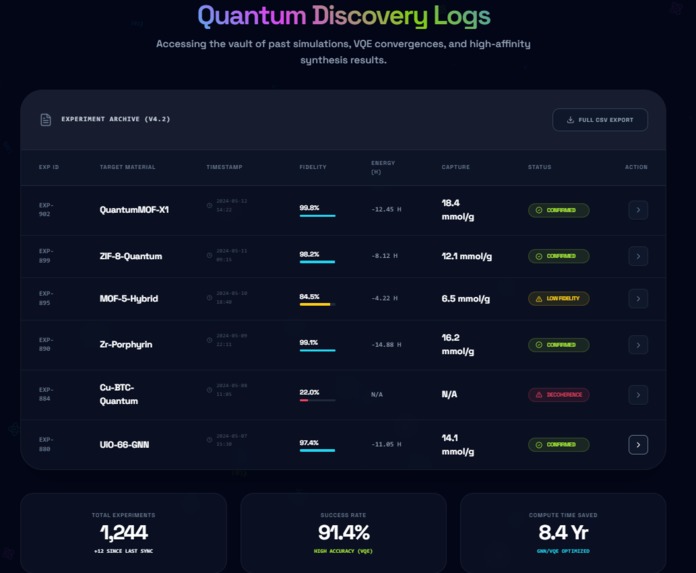
Task: Select the MOF-5-Hybrid material name
Action: [x=129, y=299]
